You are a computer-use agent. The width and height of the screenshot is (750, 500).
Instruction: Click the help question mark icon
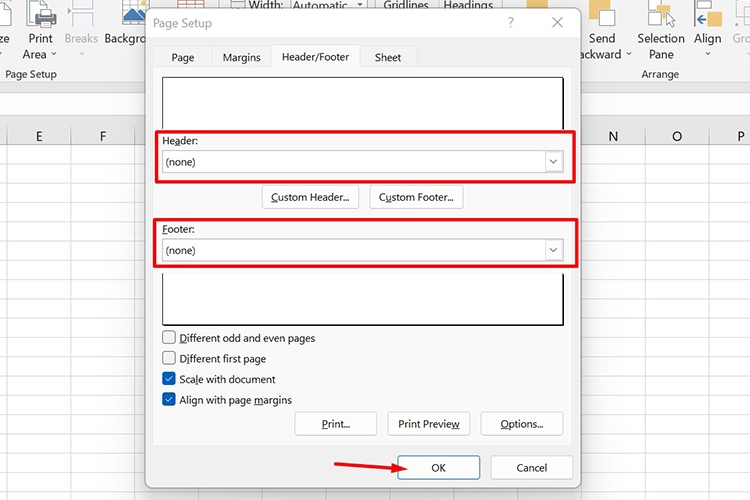tap(511, 22)
